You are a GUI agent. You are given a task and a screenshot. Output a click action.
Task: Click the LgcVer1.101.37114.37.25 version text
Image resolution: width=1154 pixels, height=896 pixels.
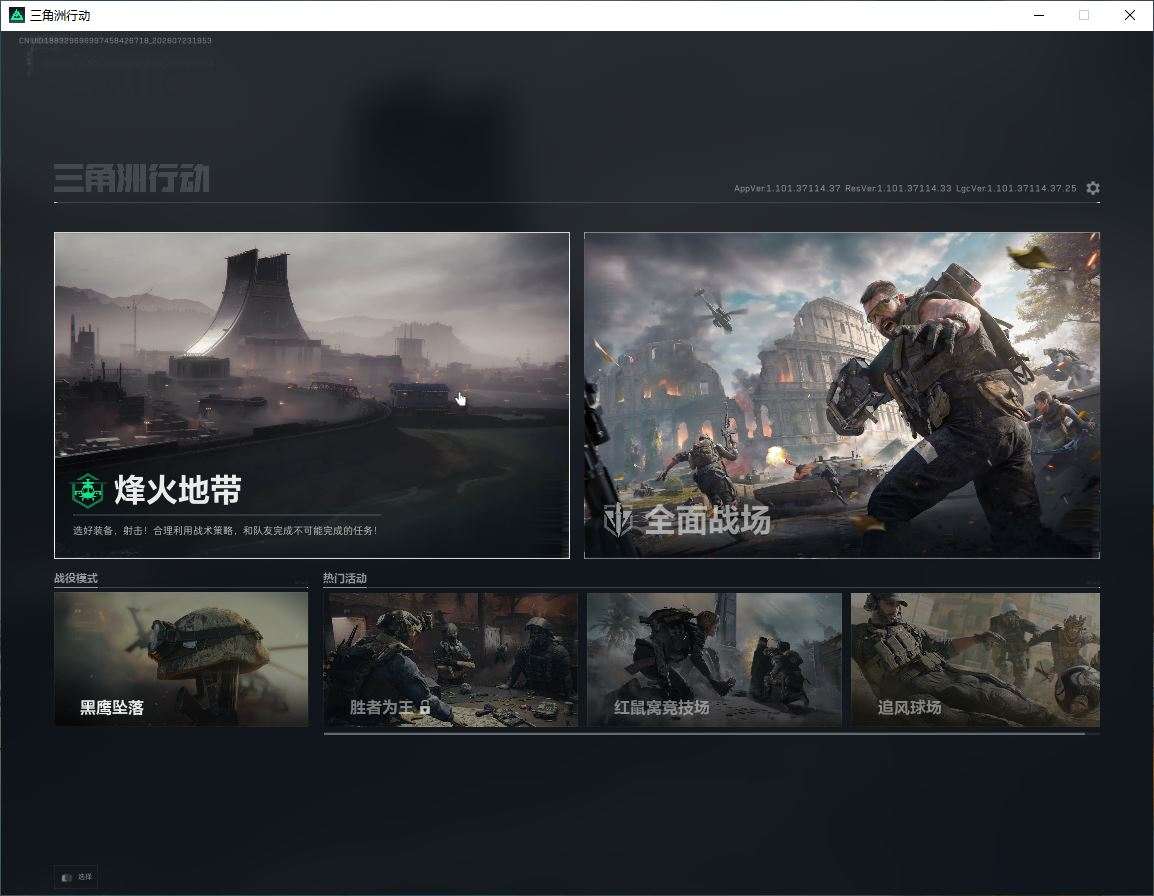pyautogui.click(x=1016, y=188)
